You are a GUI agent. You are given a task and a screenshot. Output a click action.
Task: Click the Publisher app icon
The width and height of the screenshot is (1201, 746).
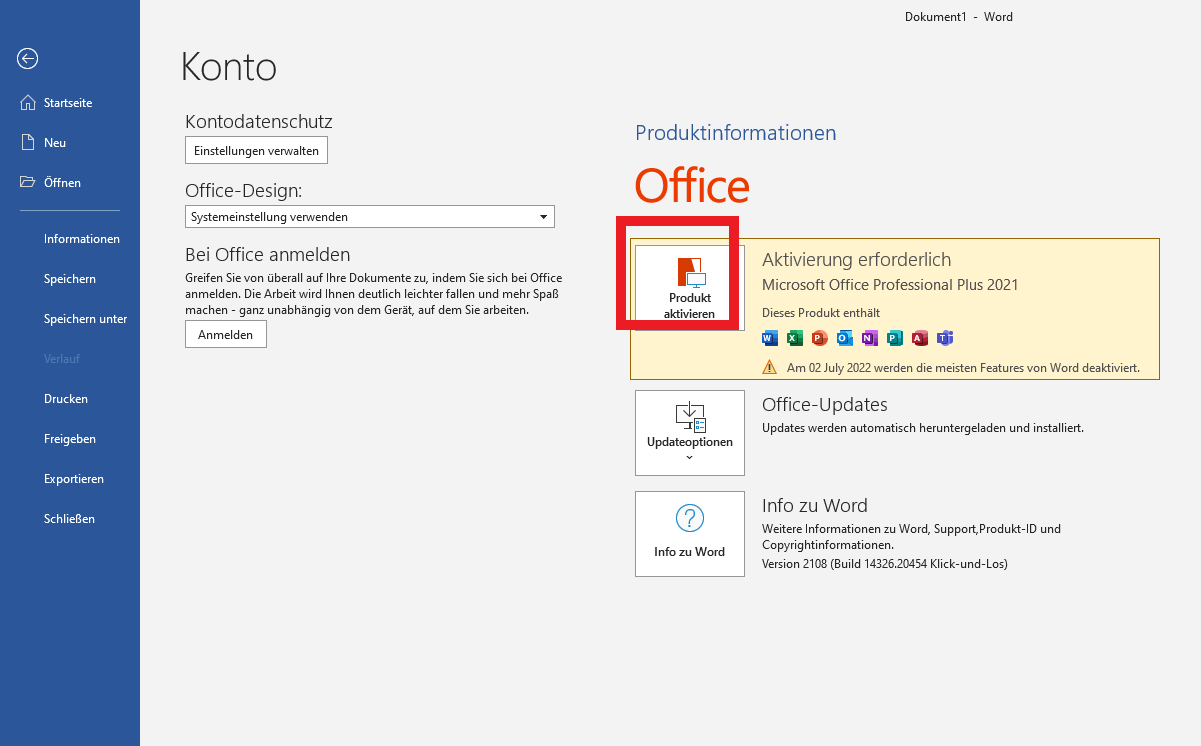pos(895,338)
